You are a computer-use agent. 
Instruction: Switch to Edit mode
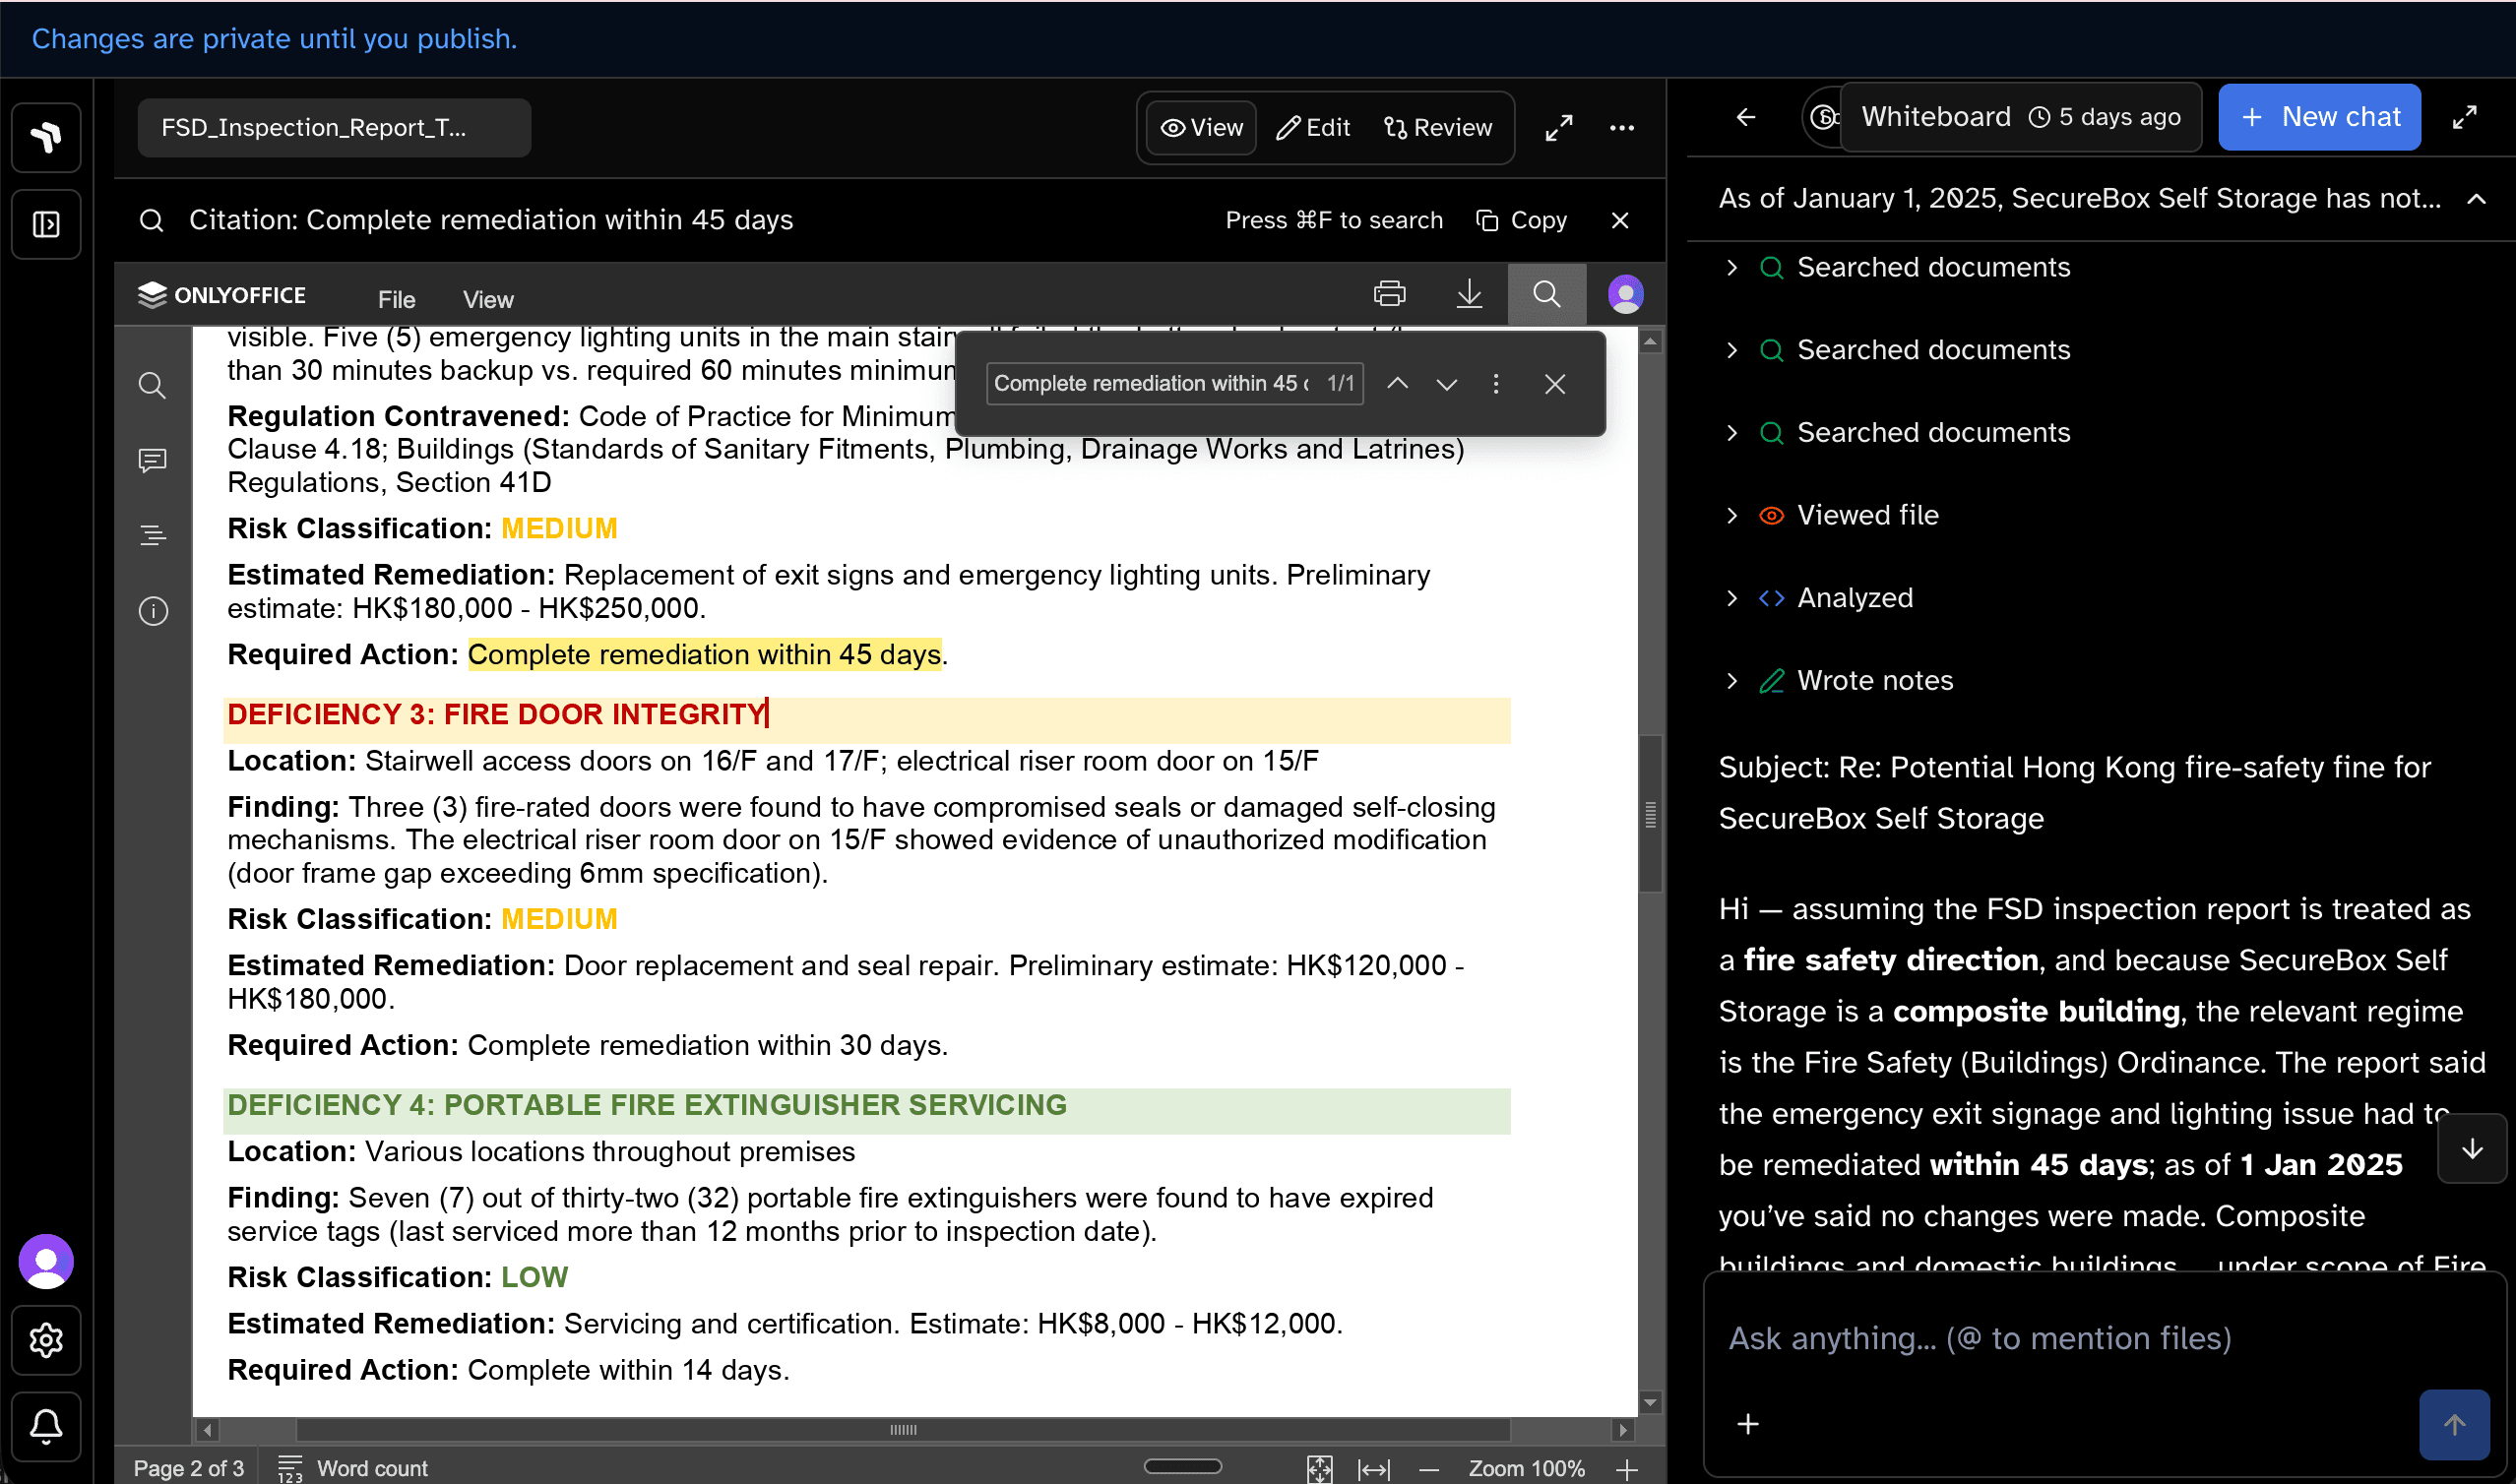pyautogui.click(x=1313, y=128)
